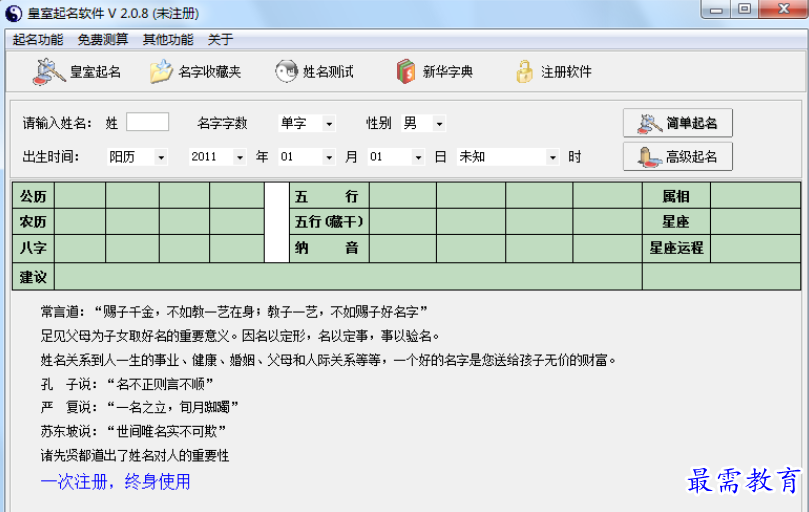Click the 五 行 header cell
Image resolution: width=809 pixels, height=512 pixels.
329,196
